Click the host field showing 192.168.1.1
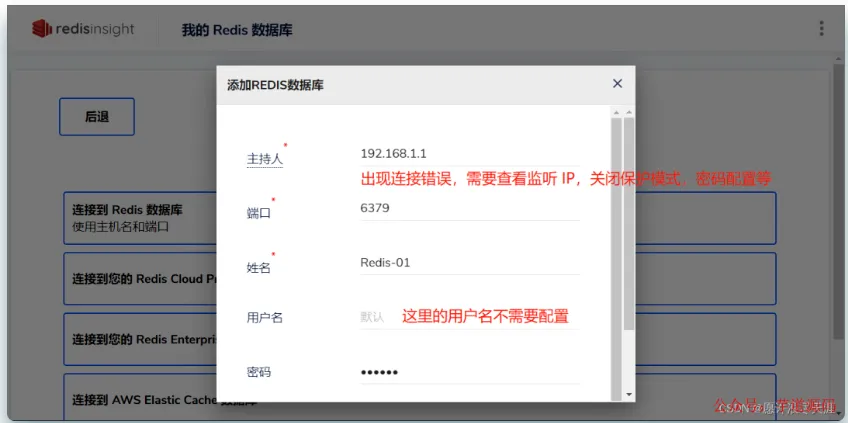This screenshot has height=423, width=848. pos(469,154)
